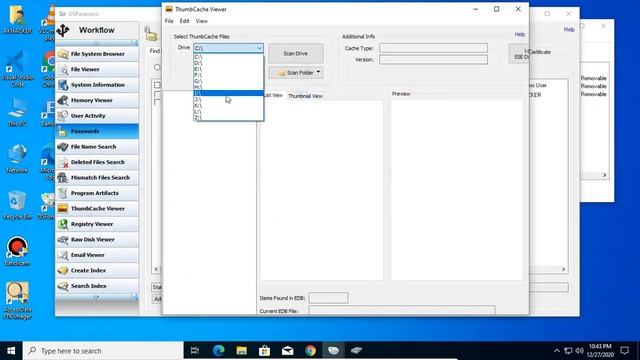Open the volume control in system tray
Image resolution: width=640 pixels, height=360 pixels.
[x=580, y=351]
